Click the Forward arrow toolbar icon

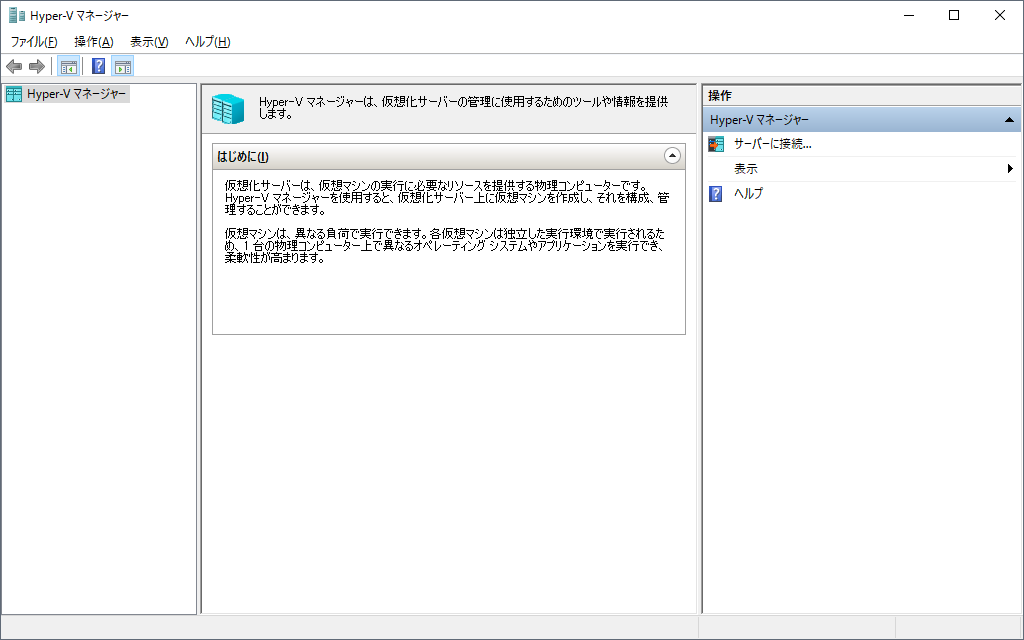[x=37, y=66]
